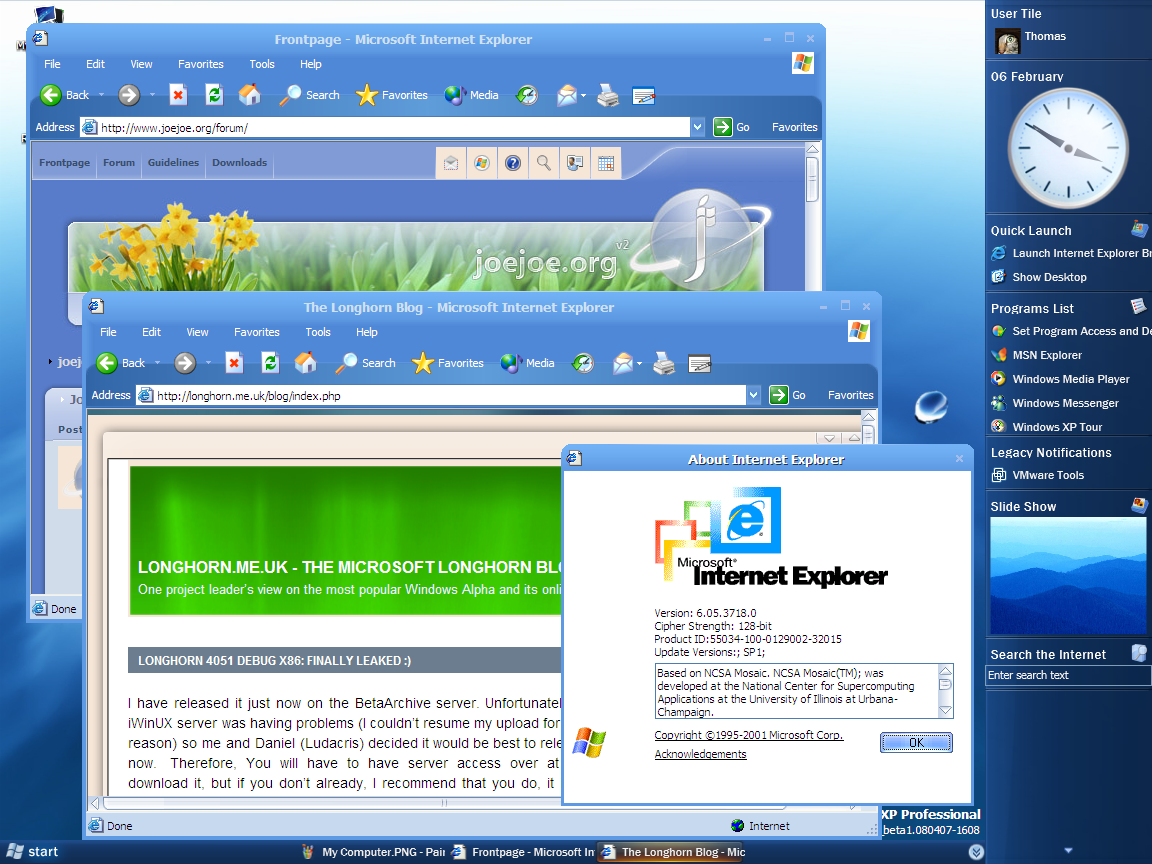
Task: Click the Search the Internet text field
Action: (1068, 675)
